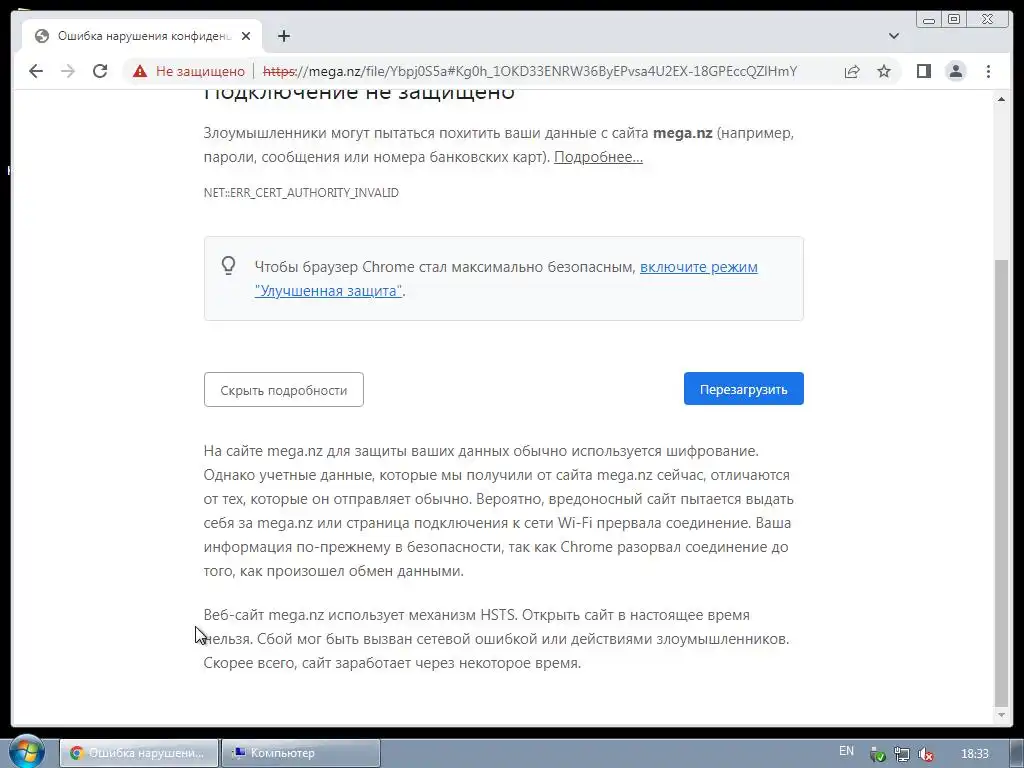The image size is (1024, 768).
Task: Open the user profile avatar menu
Action: [x=955, y=71]
